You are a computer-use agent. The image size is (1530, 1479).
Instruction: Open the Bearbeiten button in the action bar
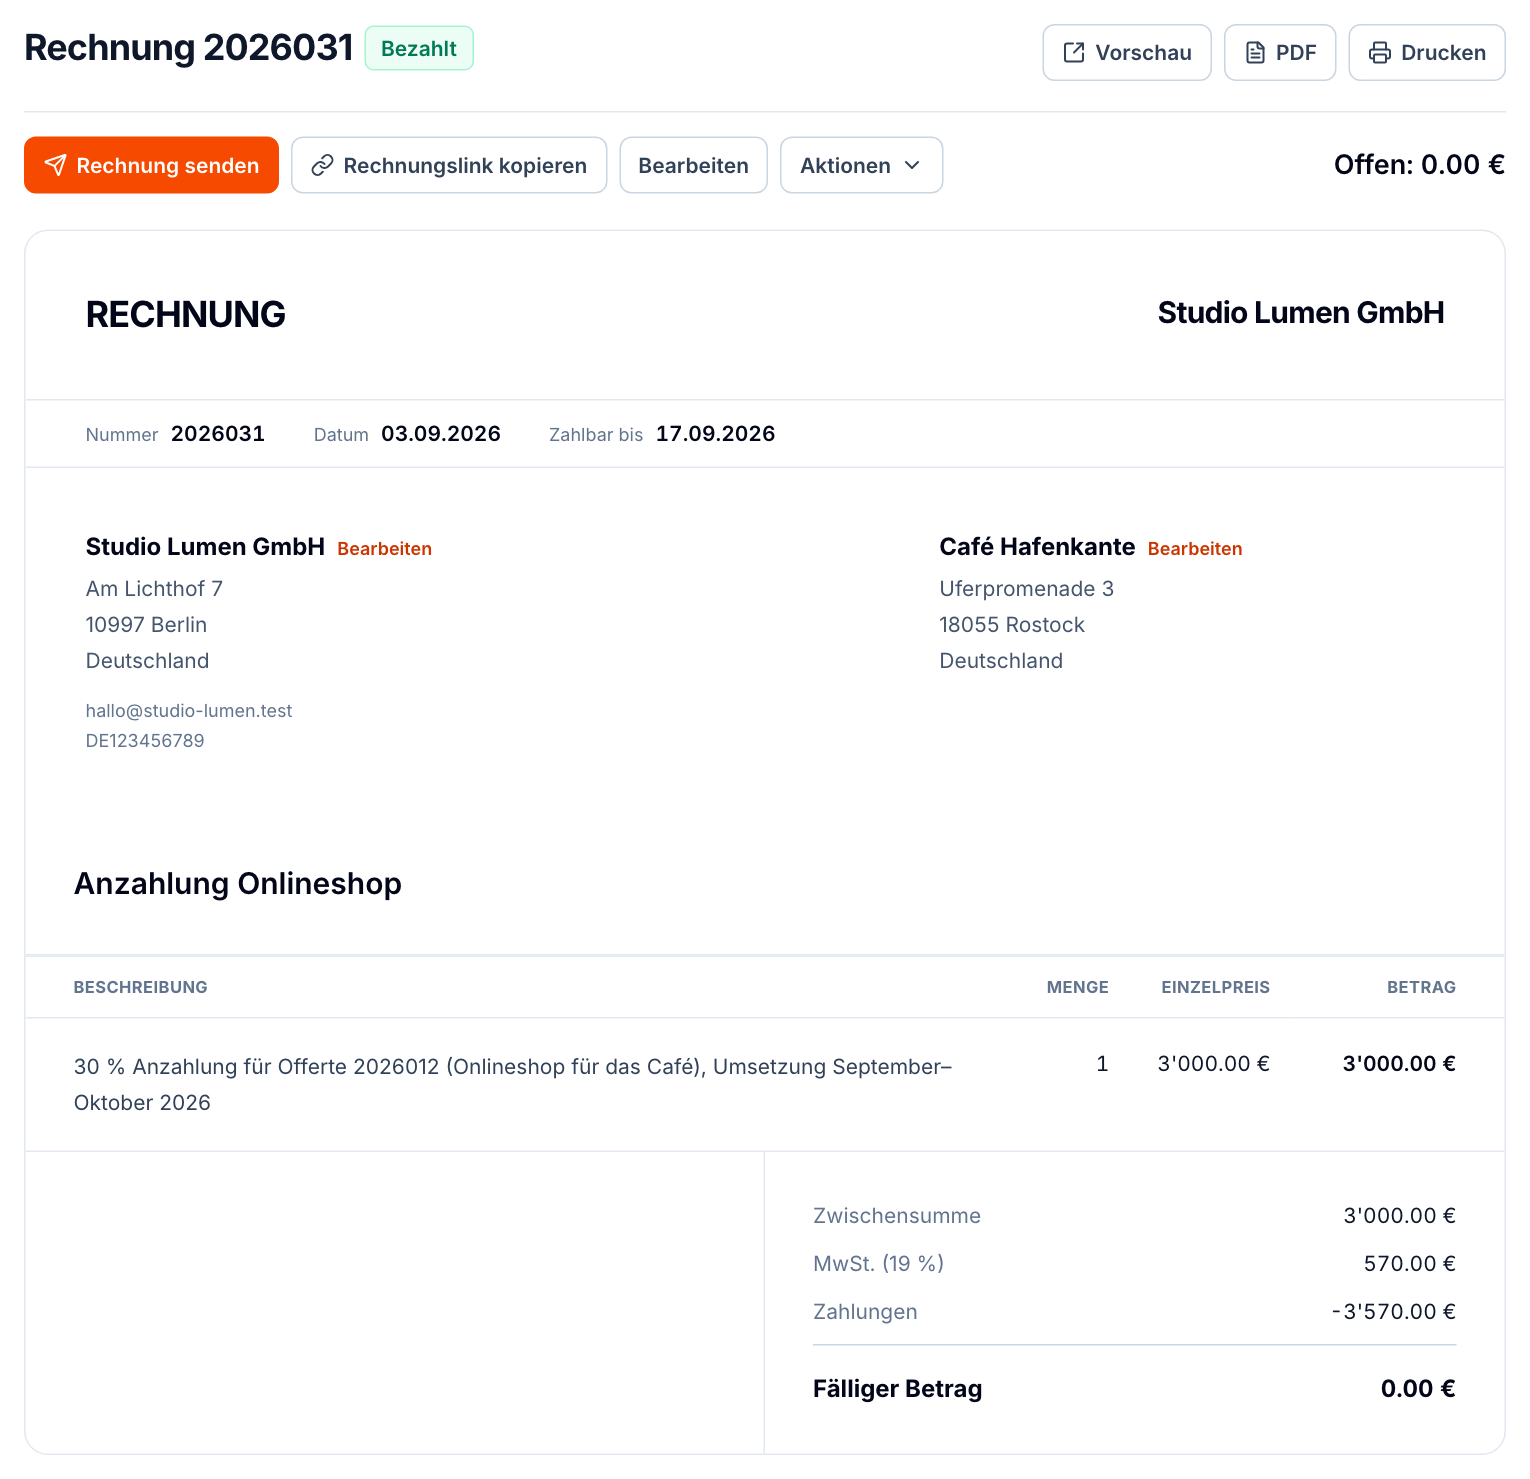(694, 165)
